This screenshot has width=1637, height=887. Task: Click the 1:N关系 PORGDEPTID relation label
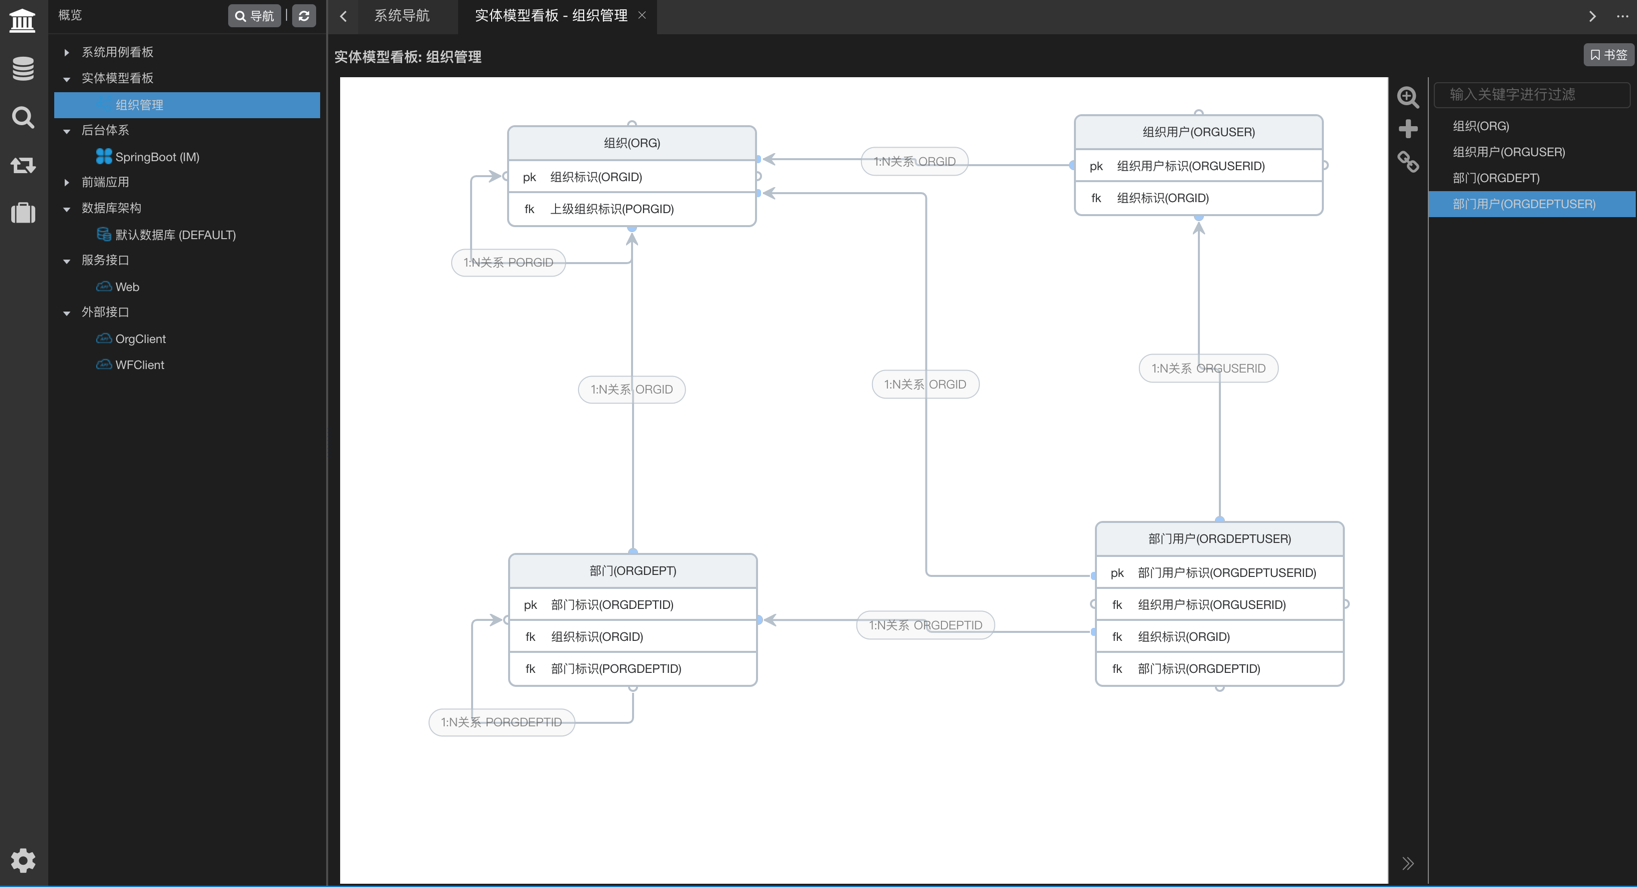coord(502,722)
